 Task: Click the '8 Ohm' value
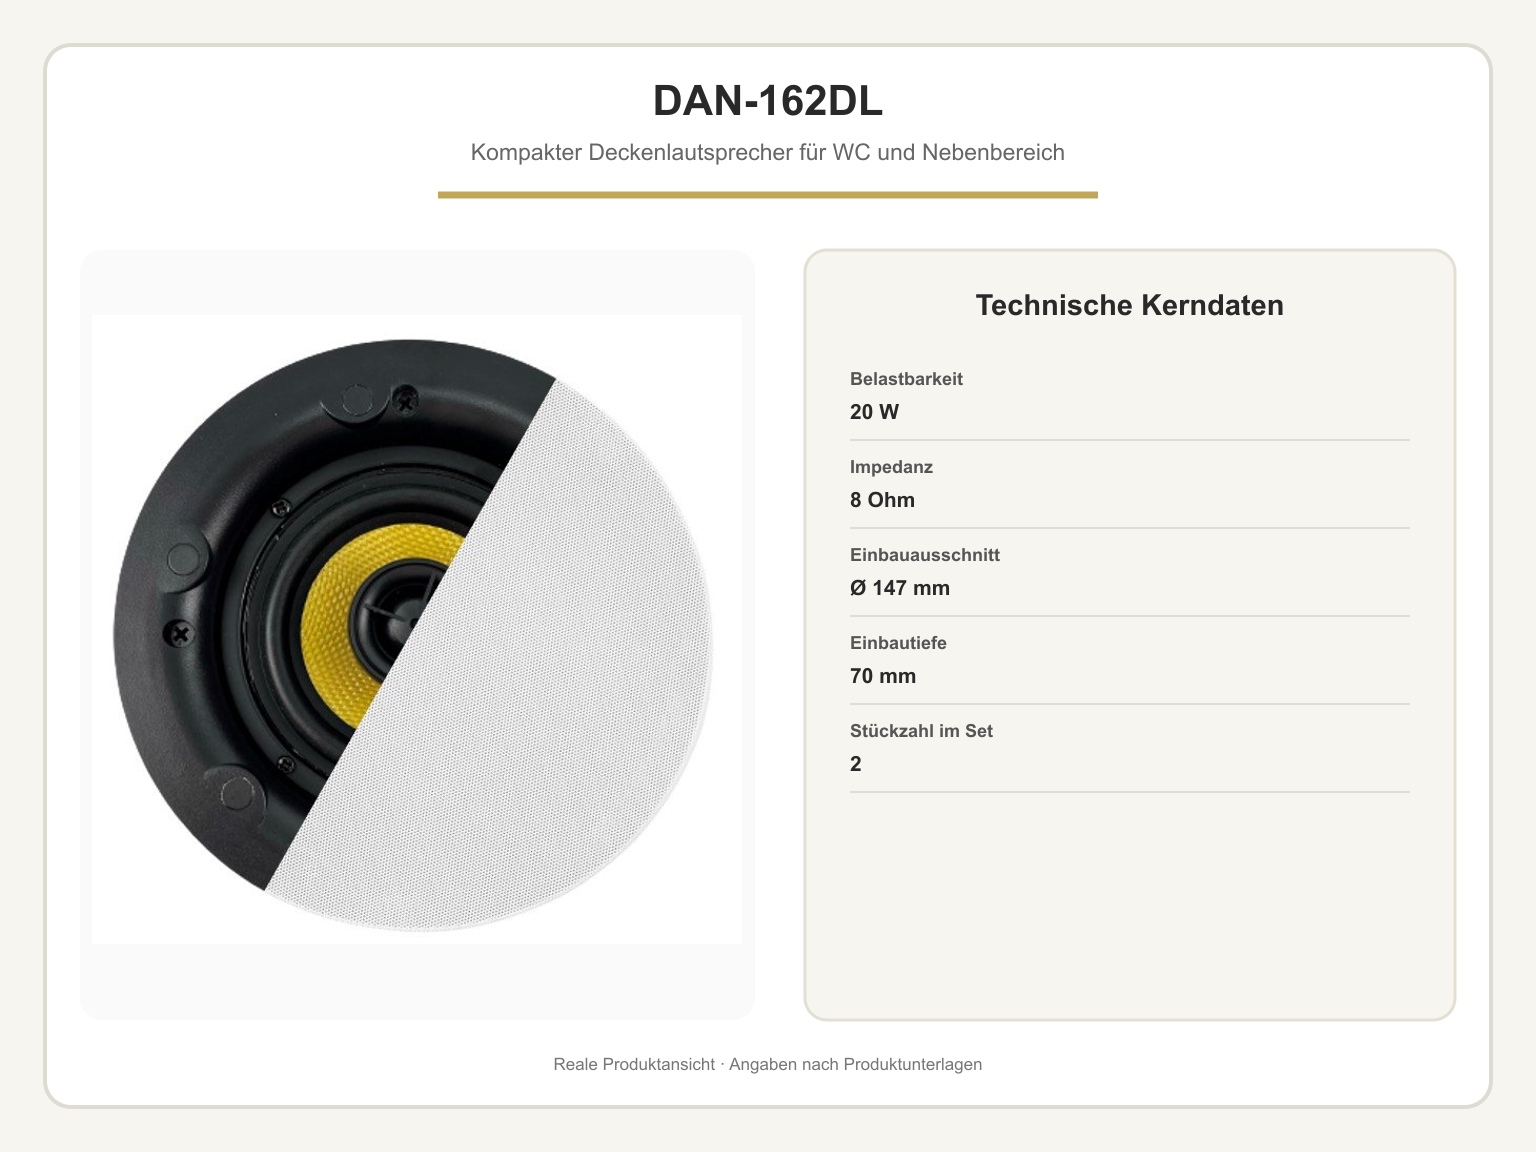[882, 500]
